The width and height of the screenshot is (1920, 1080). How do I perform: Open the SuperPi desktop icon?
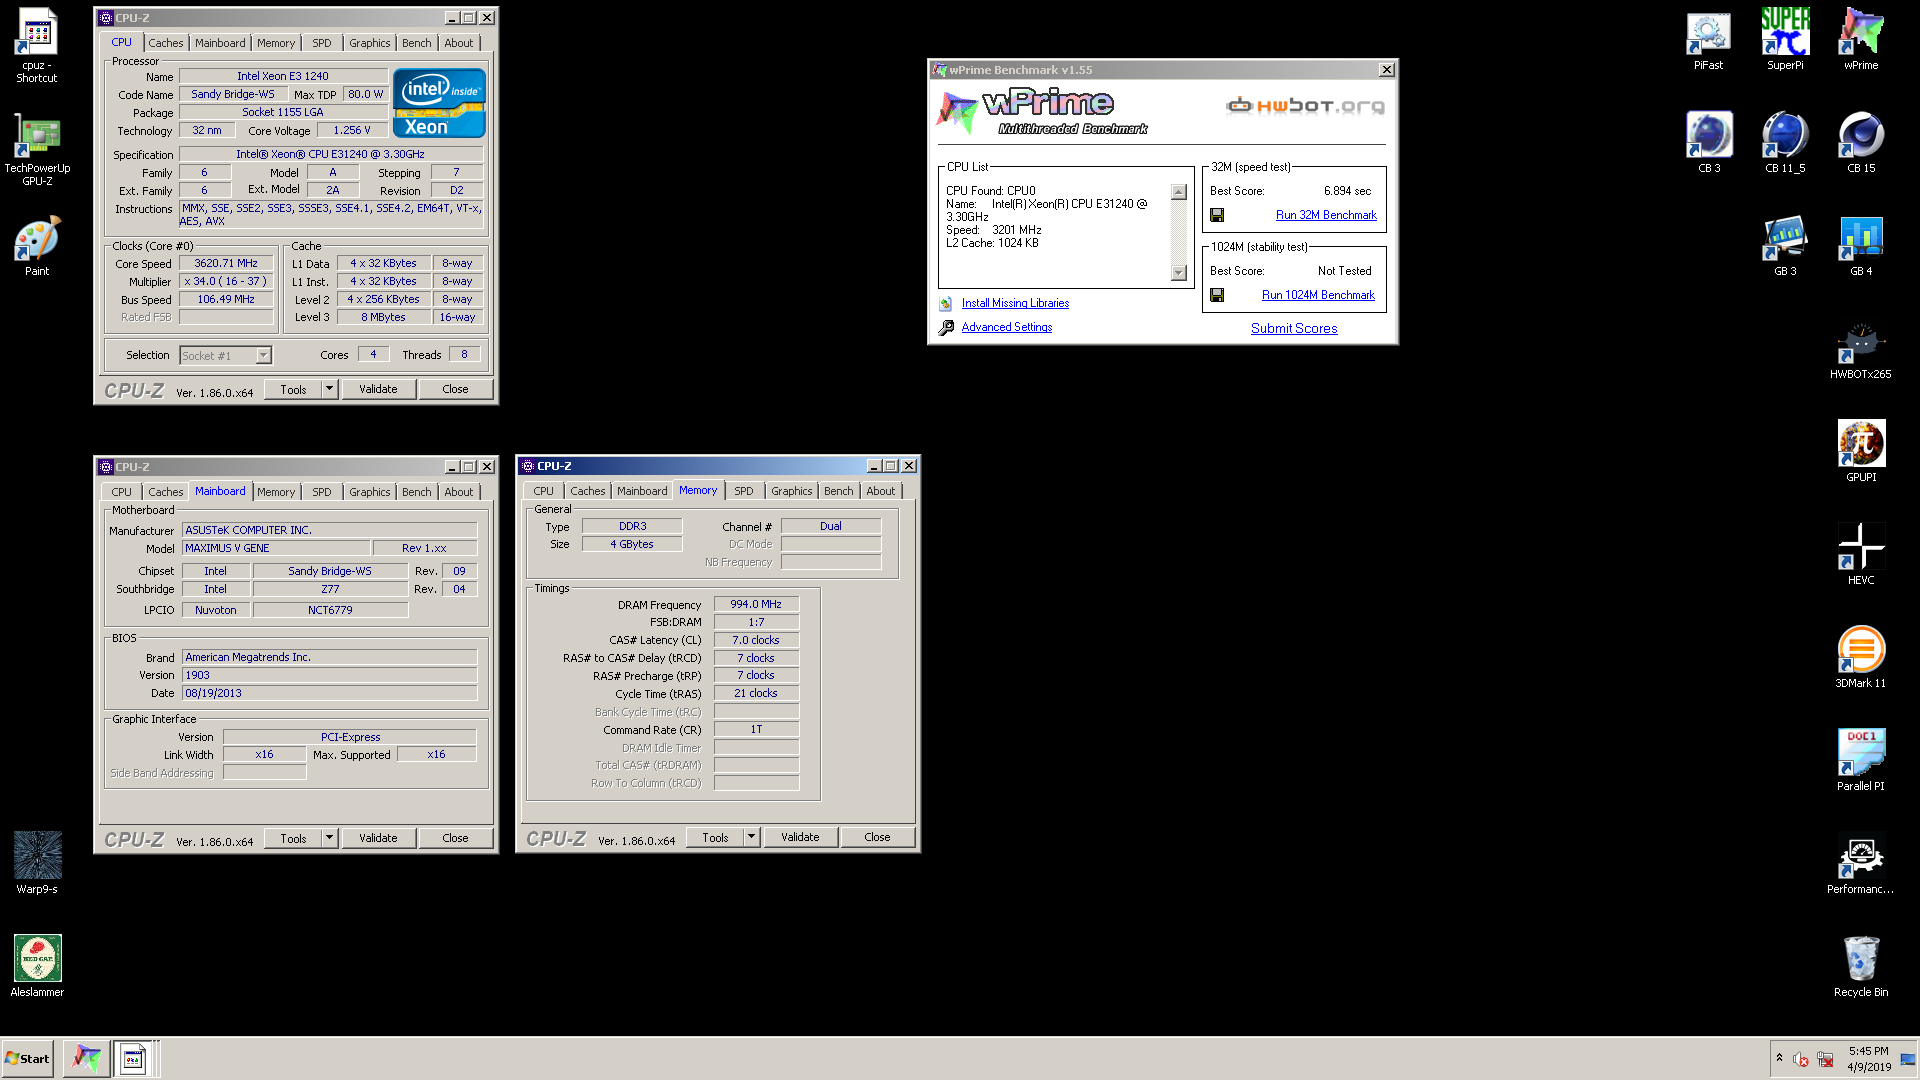coord(1785,38)
